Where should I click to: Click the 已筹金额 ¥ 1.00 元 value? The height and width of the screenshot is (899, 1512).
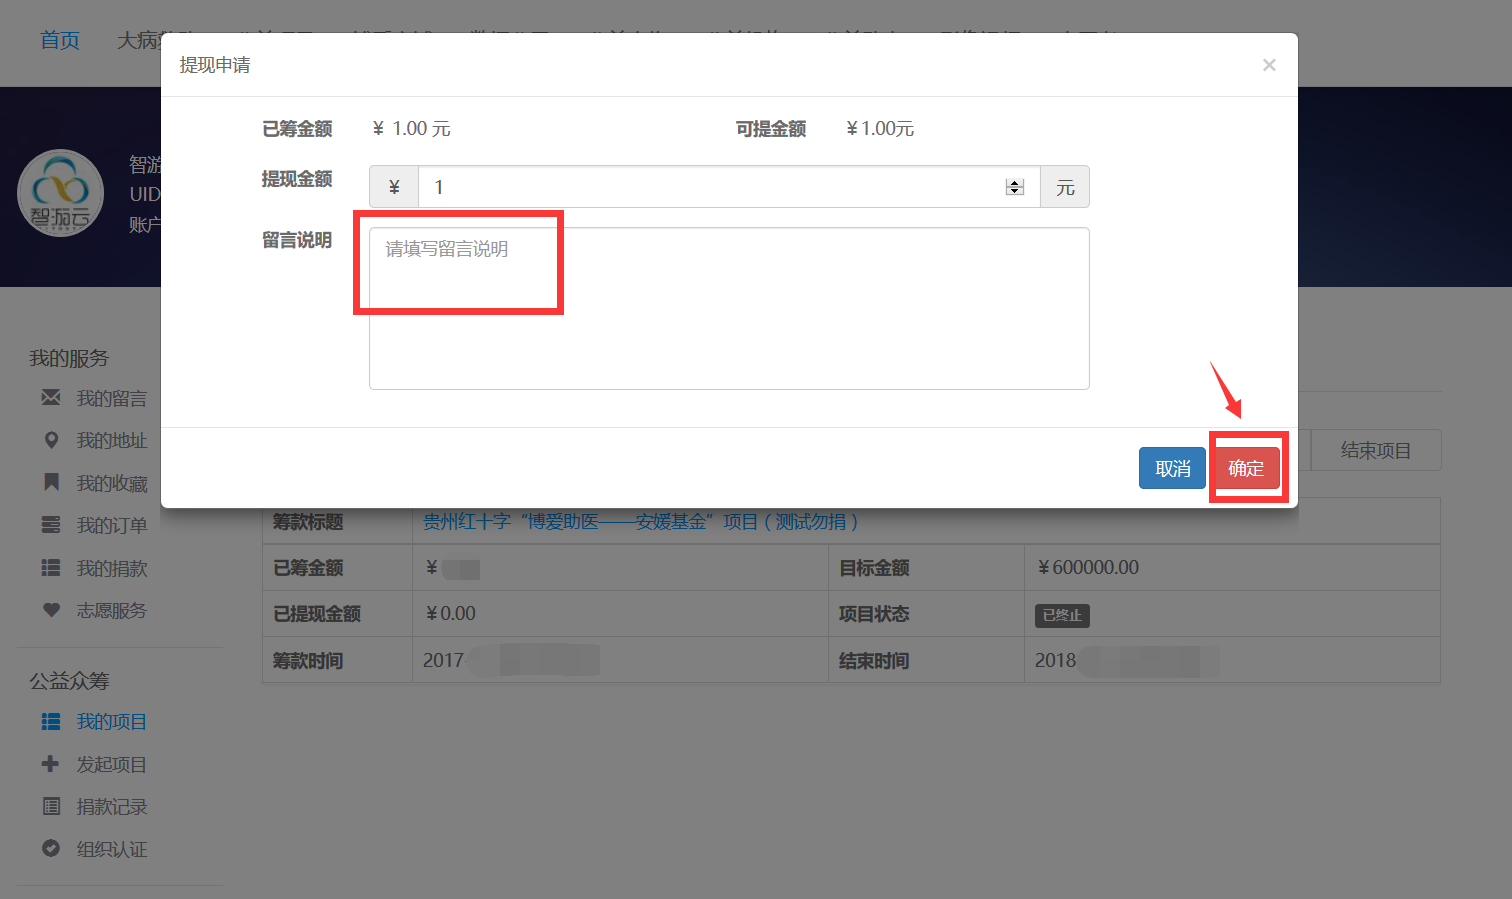[411, 129]
